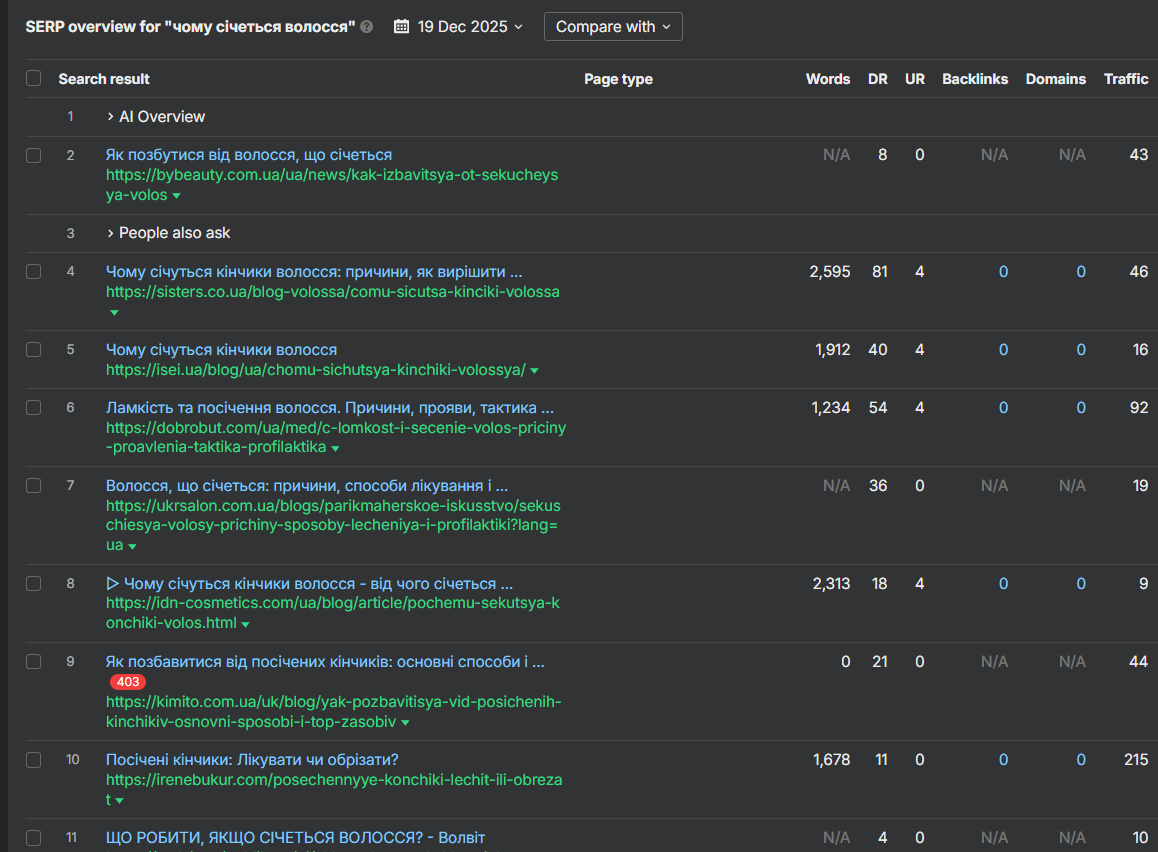Open URL dropdown arrow for irenebukur.com link
The height and width of the screenshot is (852, 1158).
coord(120,800)
